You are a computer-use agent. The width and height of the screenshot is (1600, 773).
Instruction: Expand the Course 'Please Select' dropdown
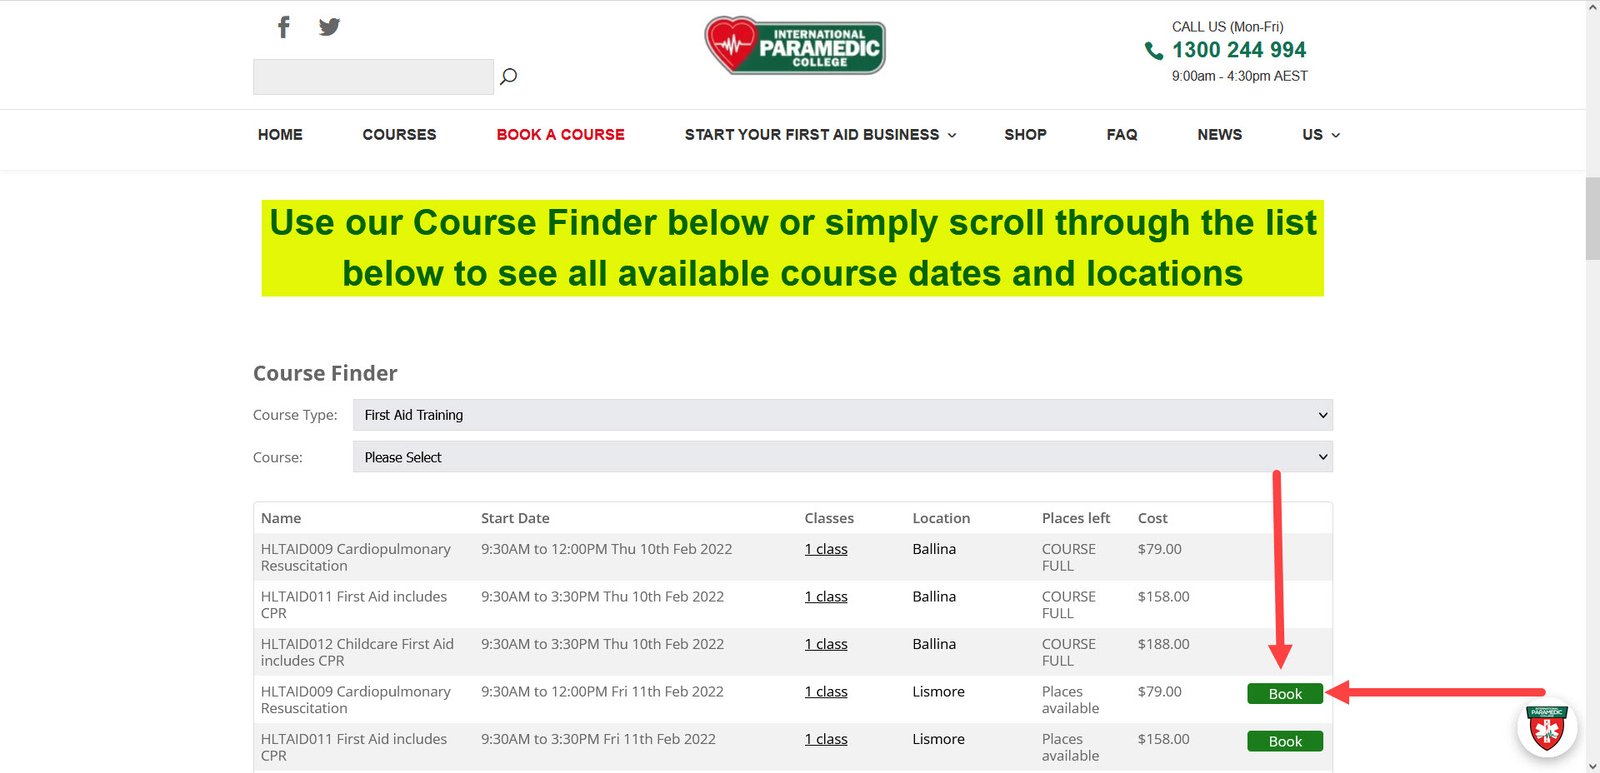842,457
